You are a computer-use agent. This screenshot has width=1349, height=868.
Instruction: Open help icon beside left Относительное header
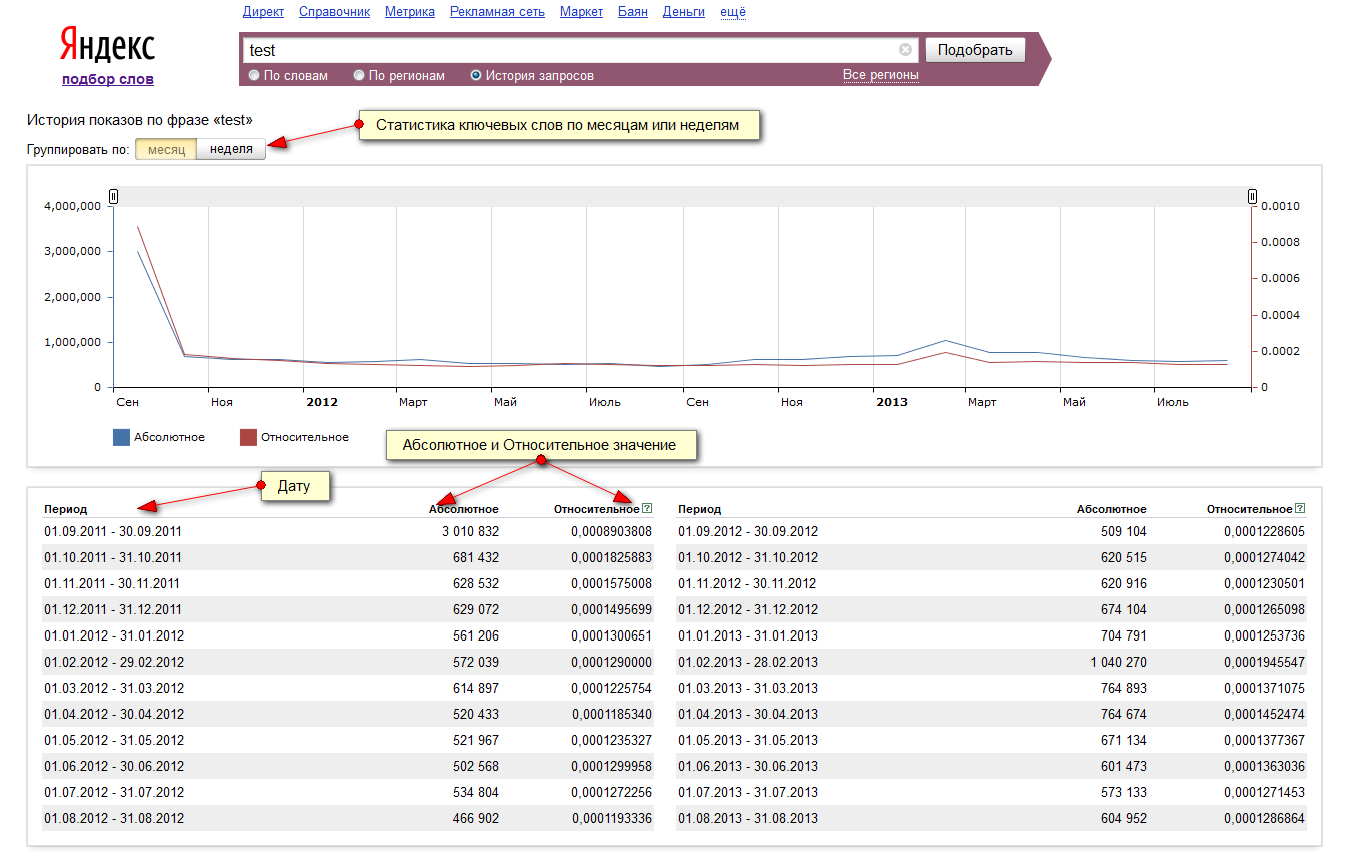[x=647, y=509]
